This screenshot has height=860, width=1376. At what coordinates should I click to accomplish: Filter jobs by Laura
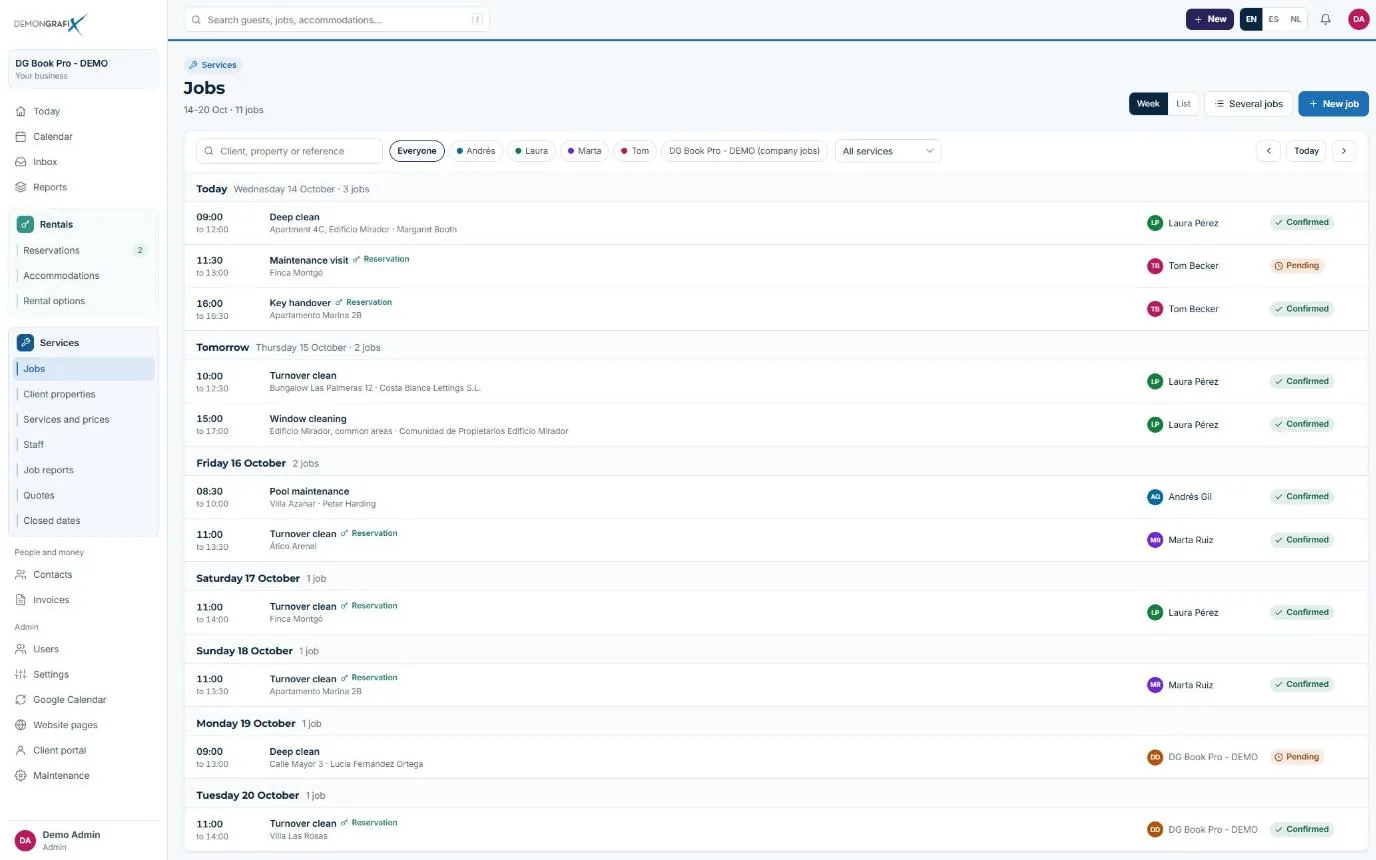tap(532, 151)
